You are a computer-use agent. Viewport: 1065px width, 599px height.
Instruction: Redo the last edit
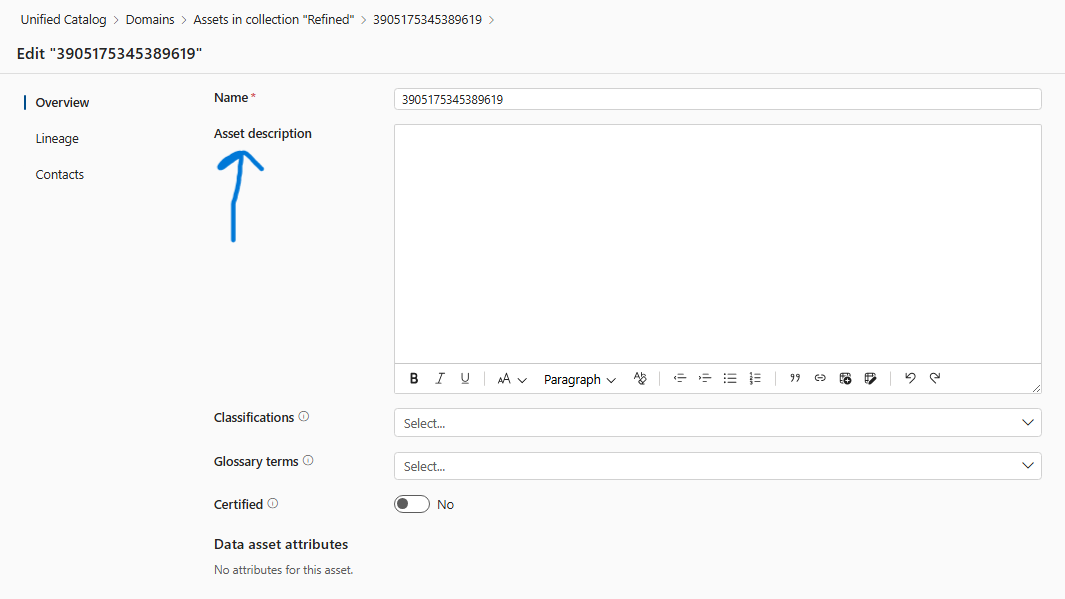point(935,379)
